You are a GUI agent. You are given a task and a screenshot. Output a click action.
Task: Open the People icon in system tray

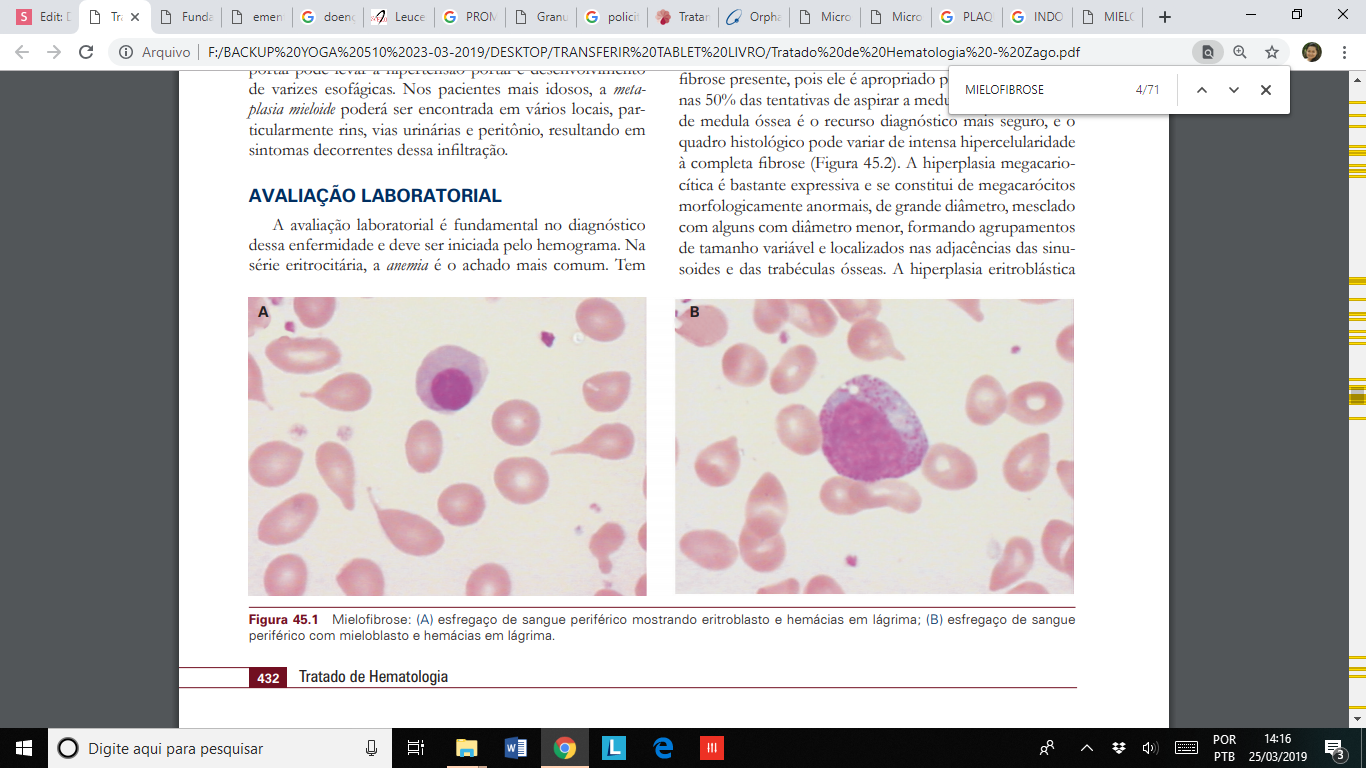(x=1047, y=748)
